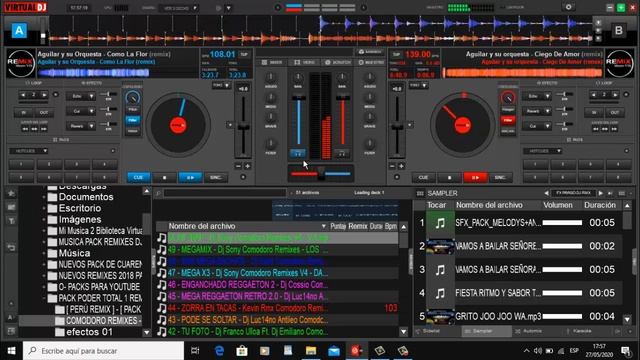Toggle the left channel headphone cue button
Viewport: 640px width, 360px height.
pos(298,153)
